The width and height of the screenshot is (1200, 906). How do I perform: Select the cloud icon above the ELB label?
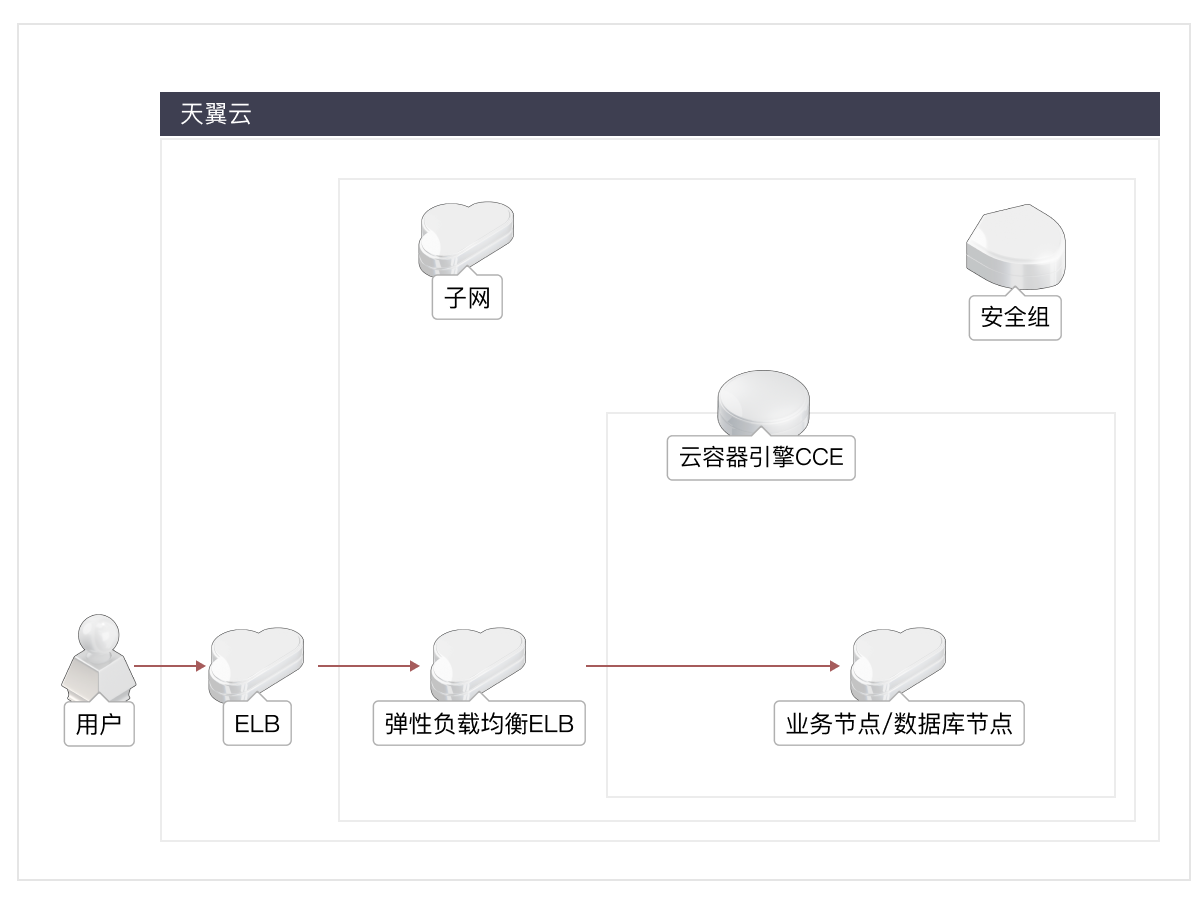tap(257, 666)
